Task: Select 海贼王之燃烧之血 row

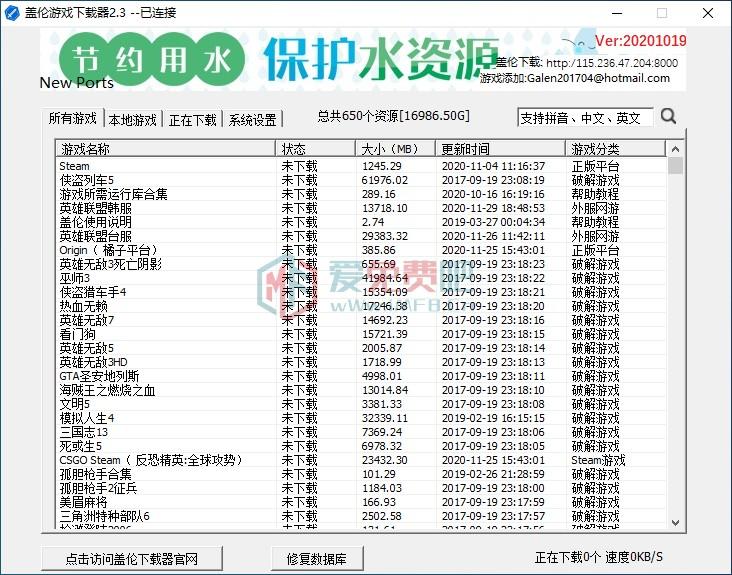Action: tap(361, 390)
